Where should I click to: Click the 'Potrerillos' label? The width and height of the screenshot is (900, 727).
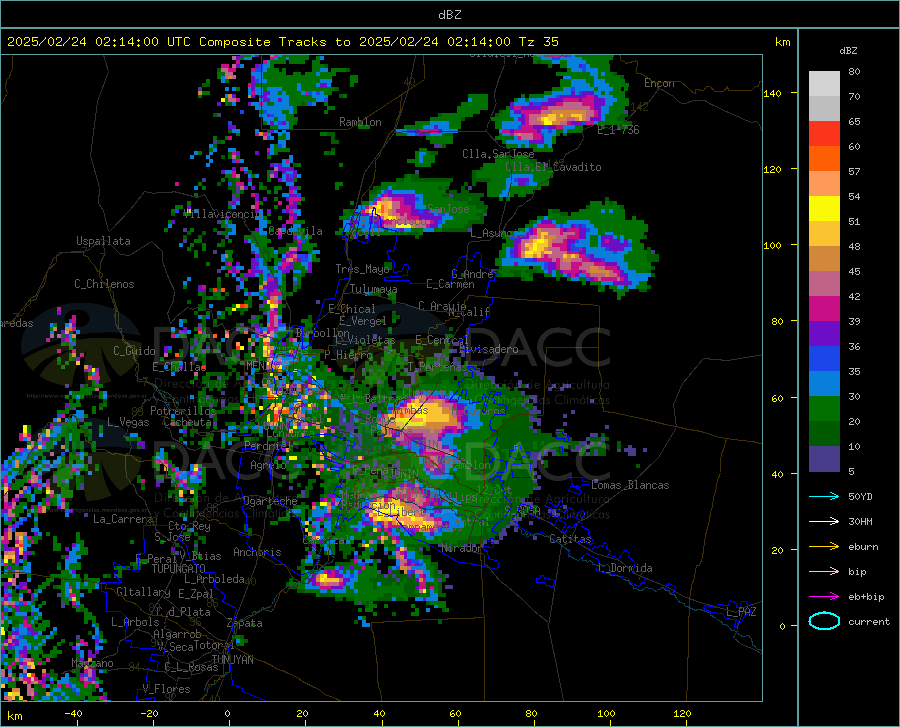click(x=183, y=411)
